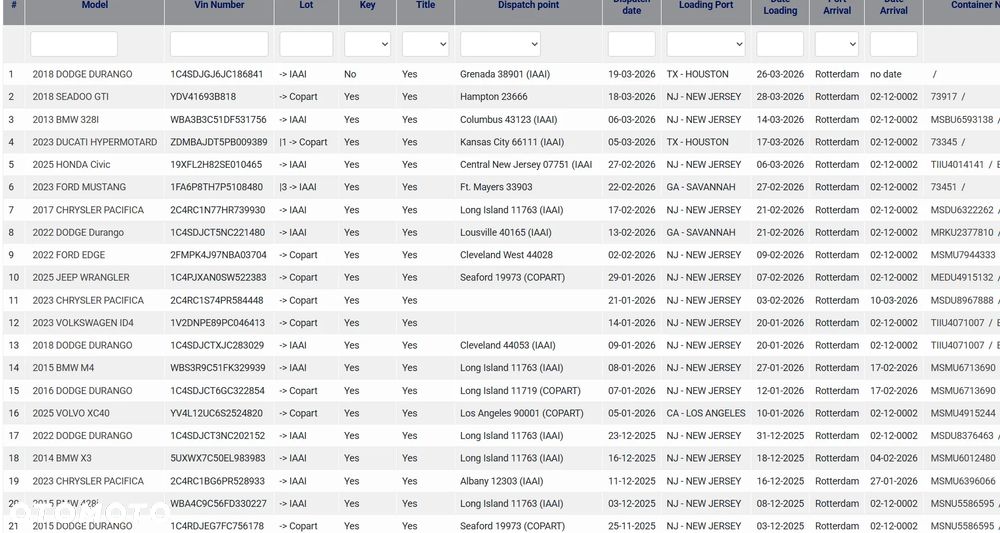Click VIN WBA3B3C51DF531756
The width and height of the screenshot is (1000, 533).
(218, 119)
